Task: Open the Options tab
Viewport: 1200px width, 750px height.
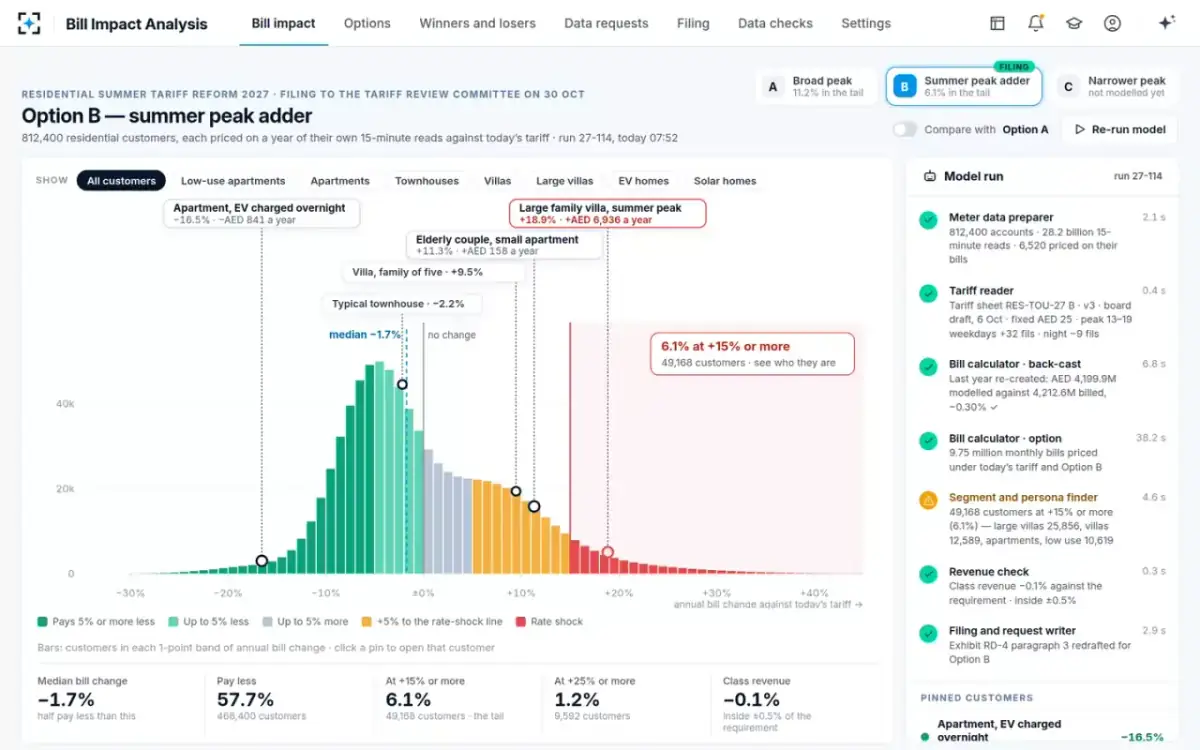Action: click(x=367, y=23)
